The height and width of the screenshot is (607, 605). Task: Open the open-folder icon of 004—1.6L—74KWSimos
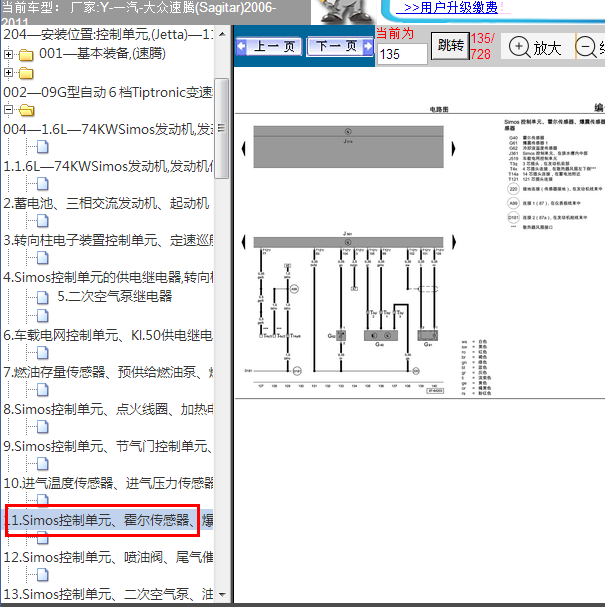pyautogui.click(x=26, y=110)
